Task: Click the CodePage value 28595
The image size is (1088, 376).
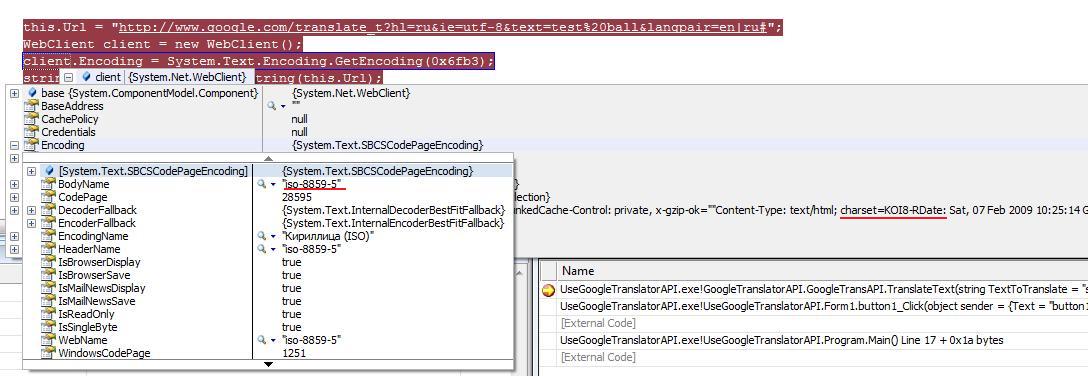Action: (297, 197)
